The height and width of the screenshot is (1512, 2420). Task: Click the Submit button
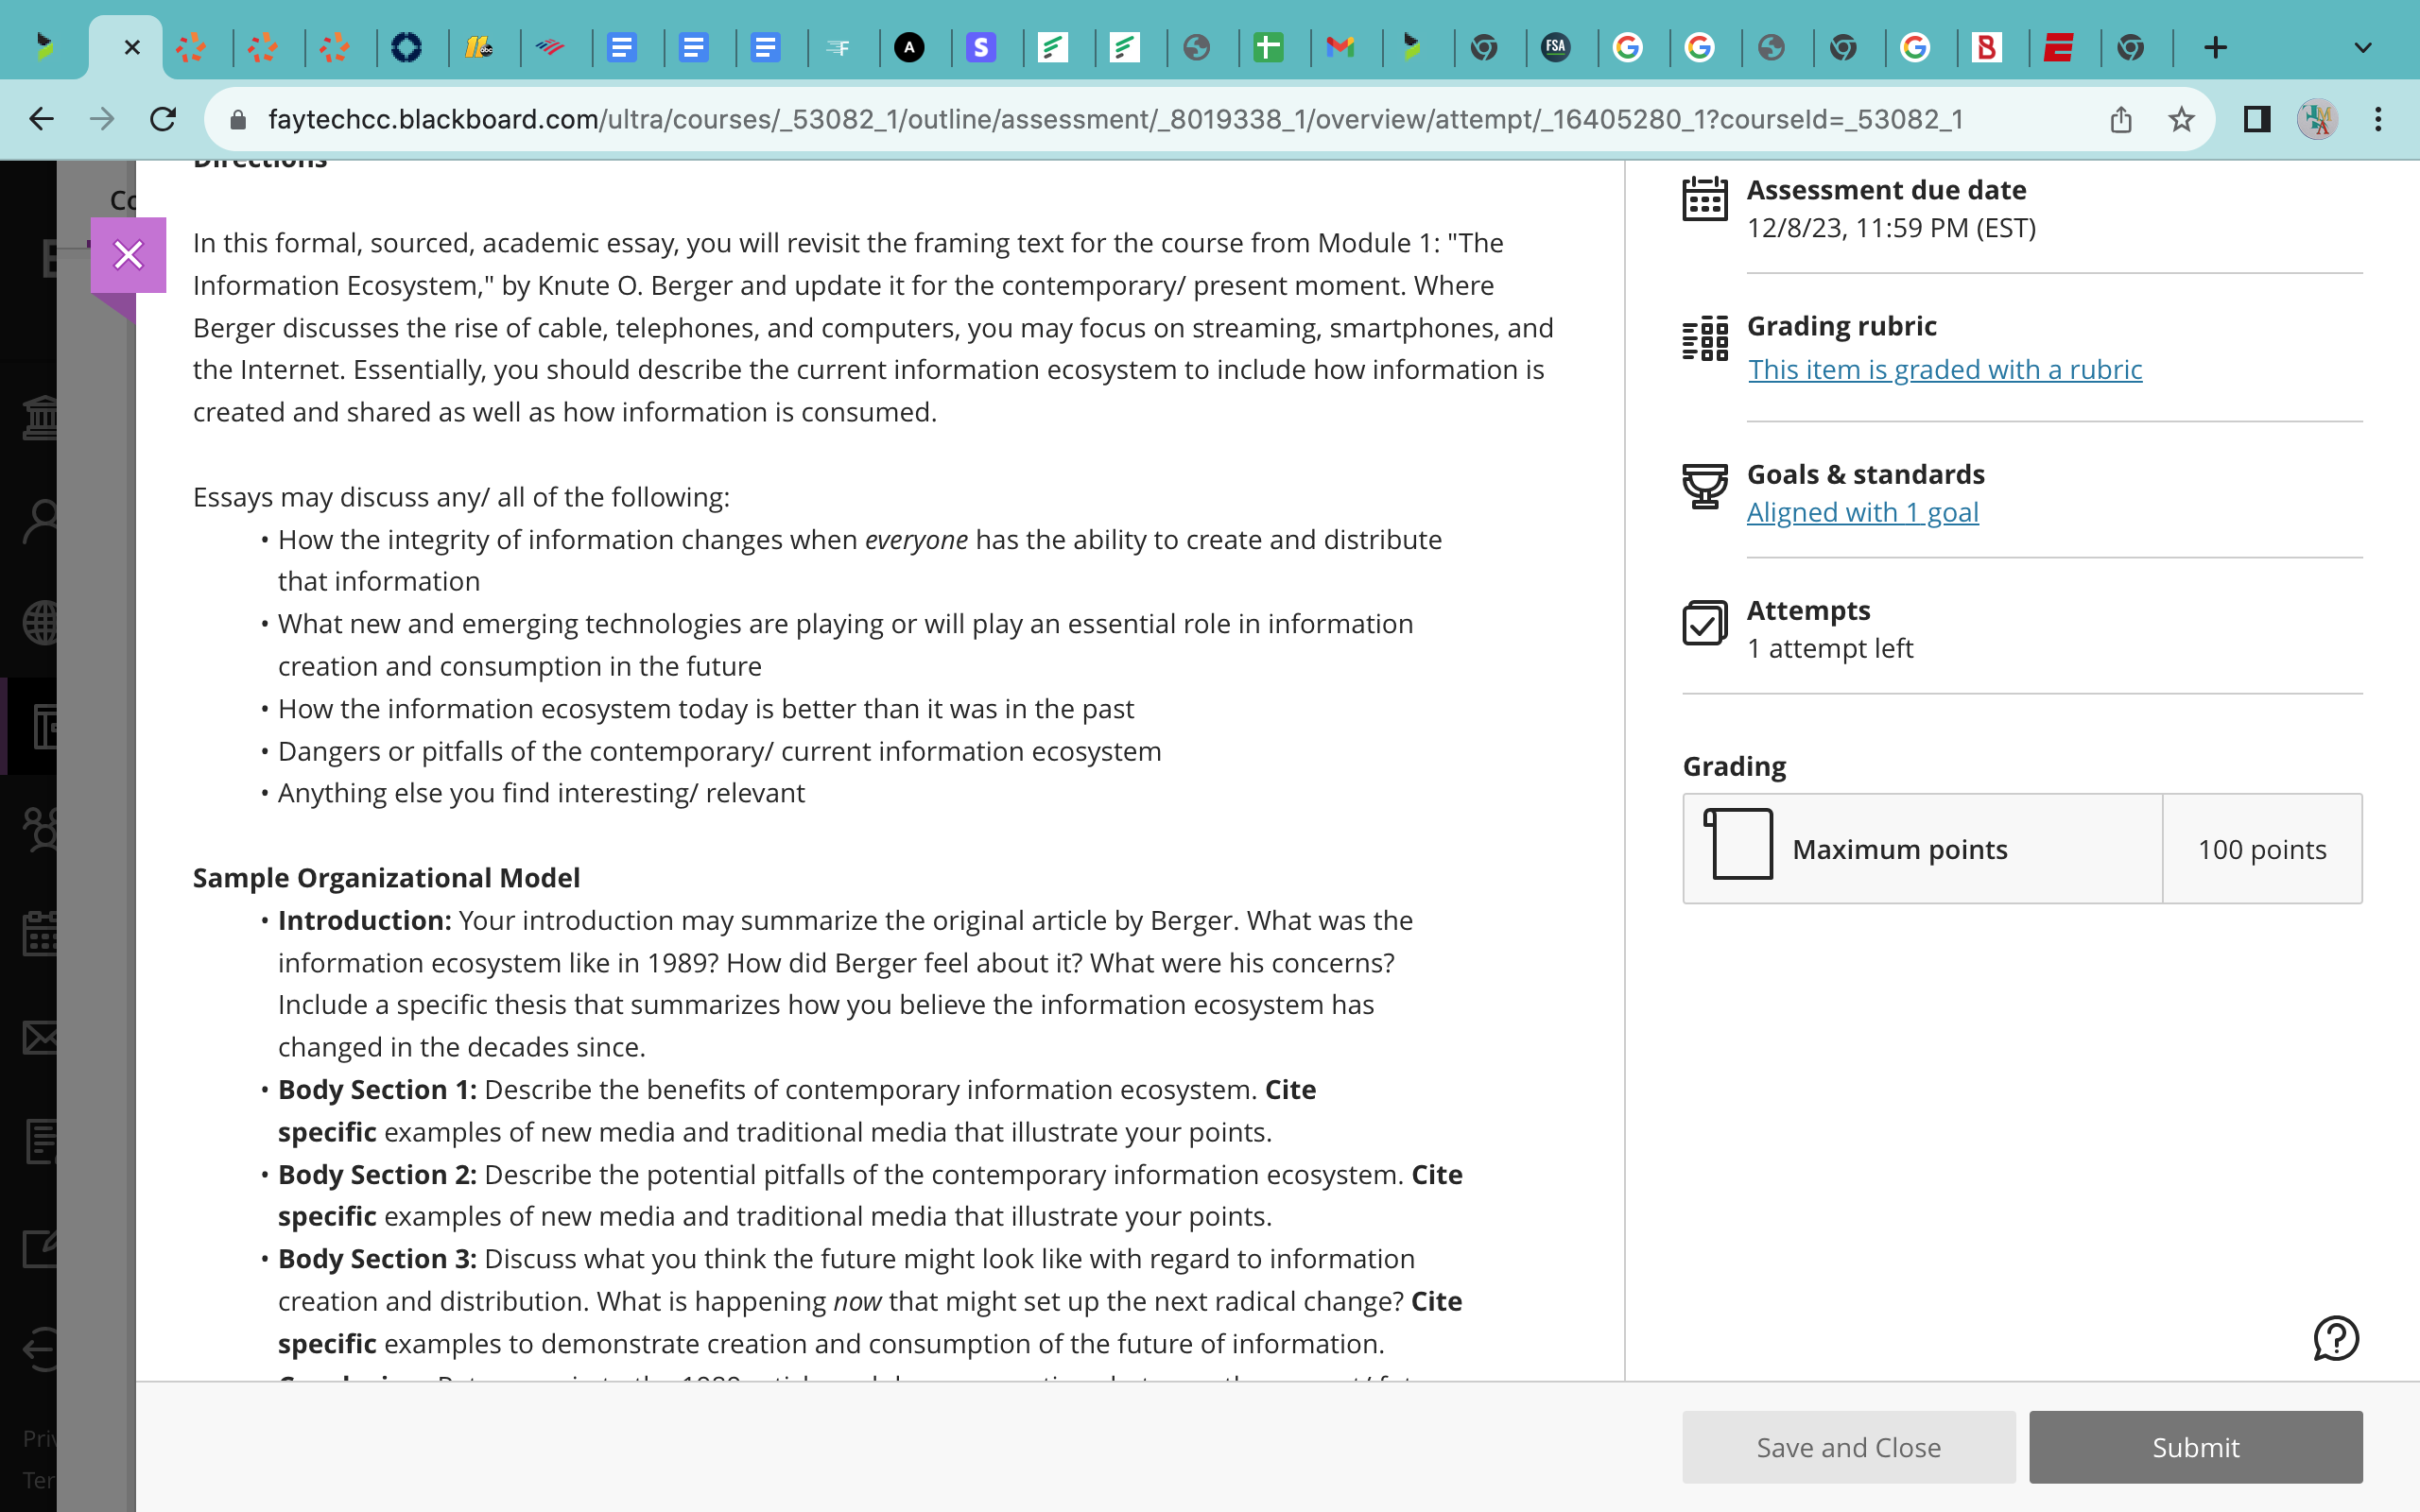point(2195,1447)
